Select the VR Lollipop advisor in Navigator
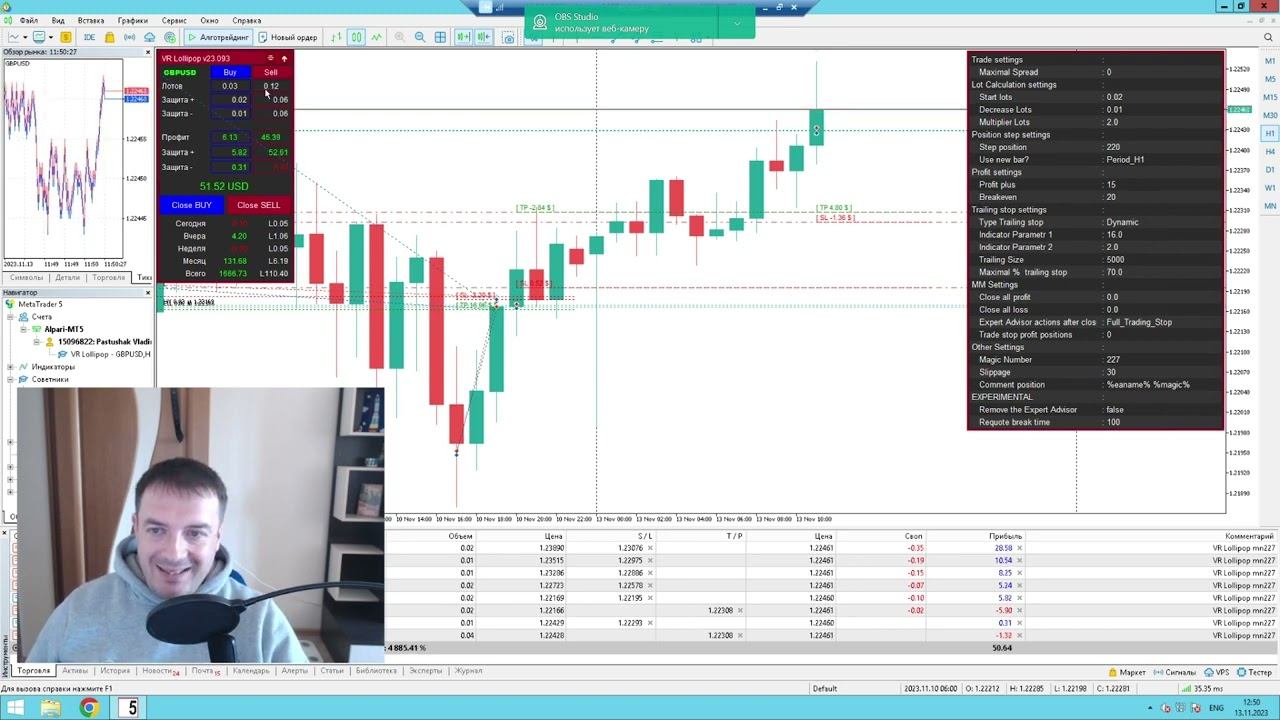Viewport: 1280px width, 720px height. click(104, 354)
